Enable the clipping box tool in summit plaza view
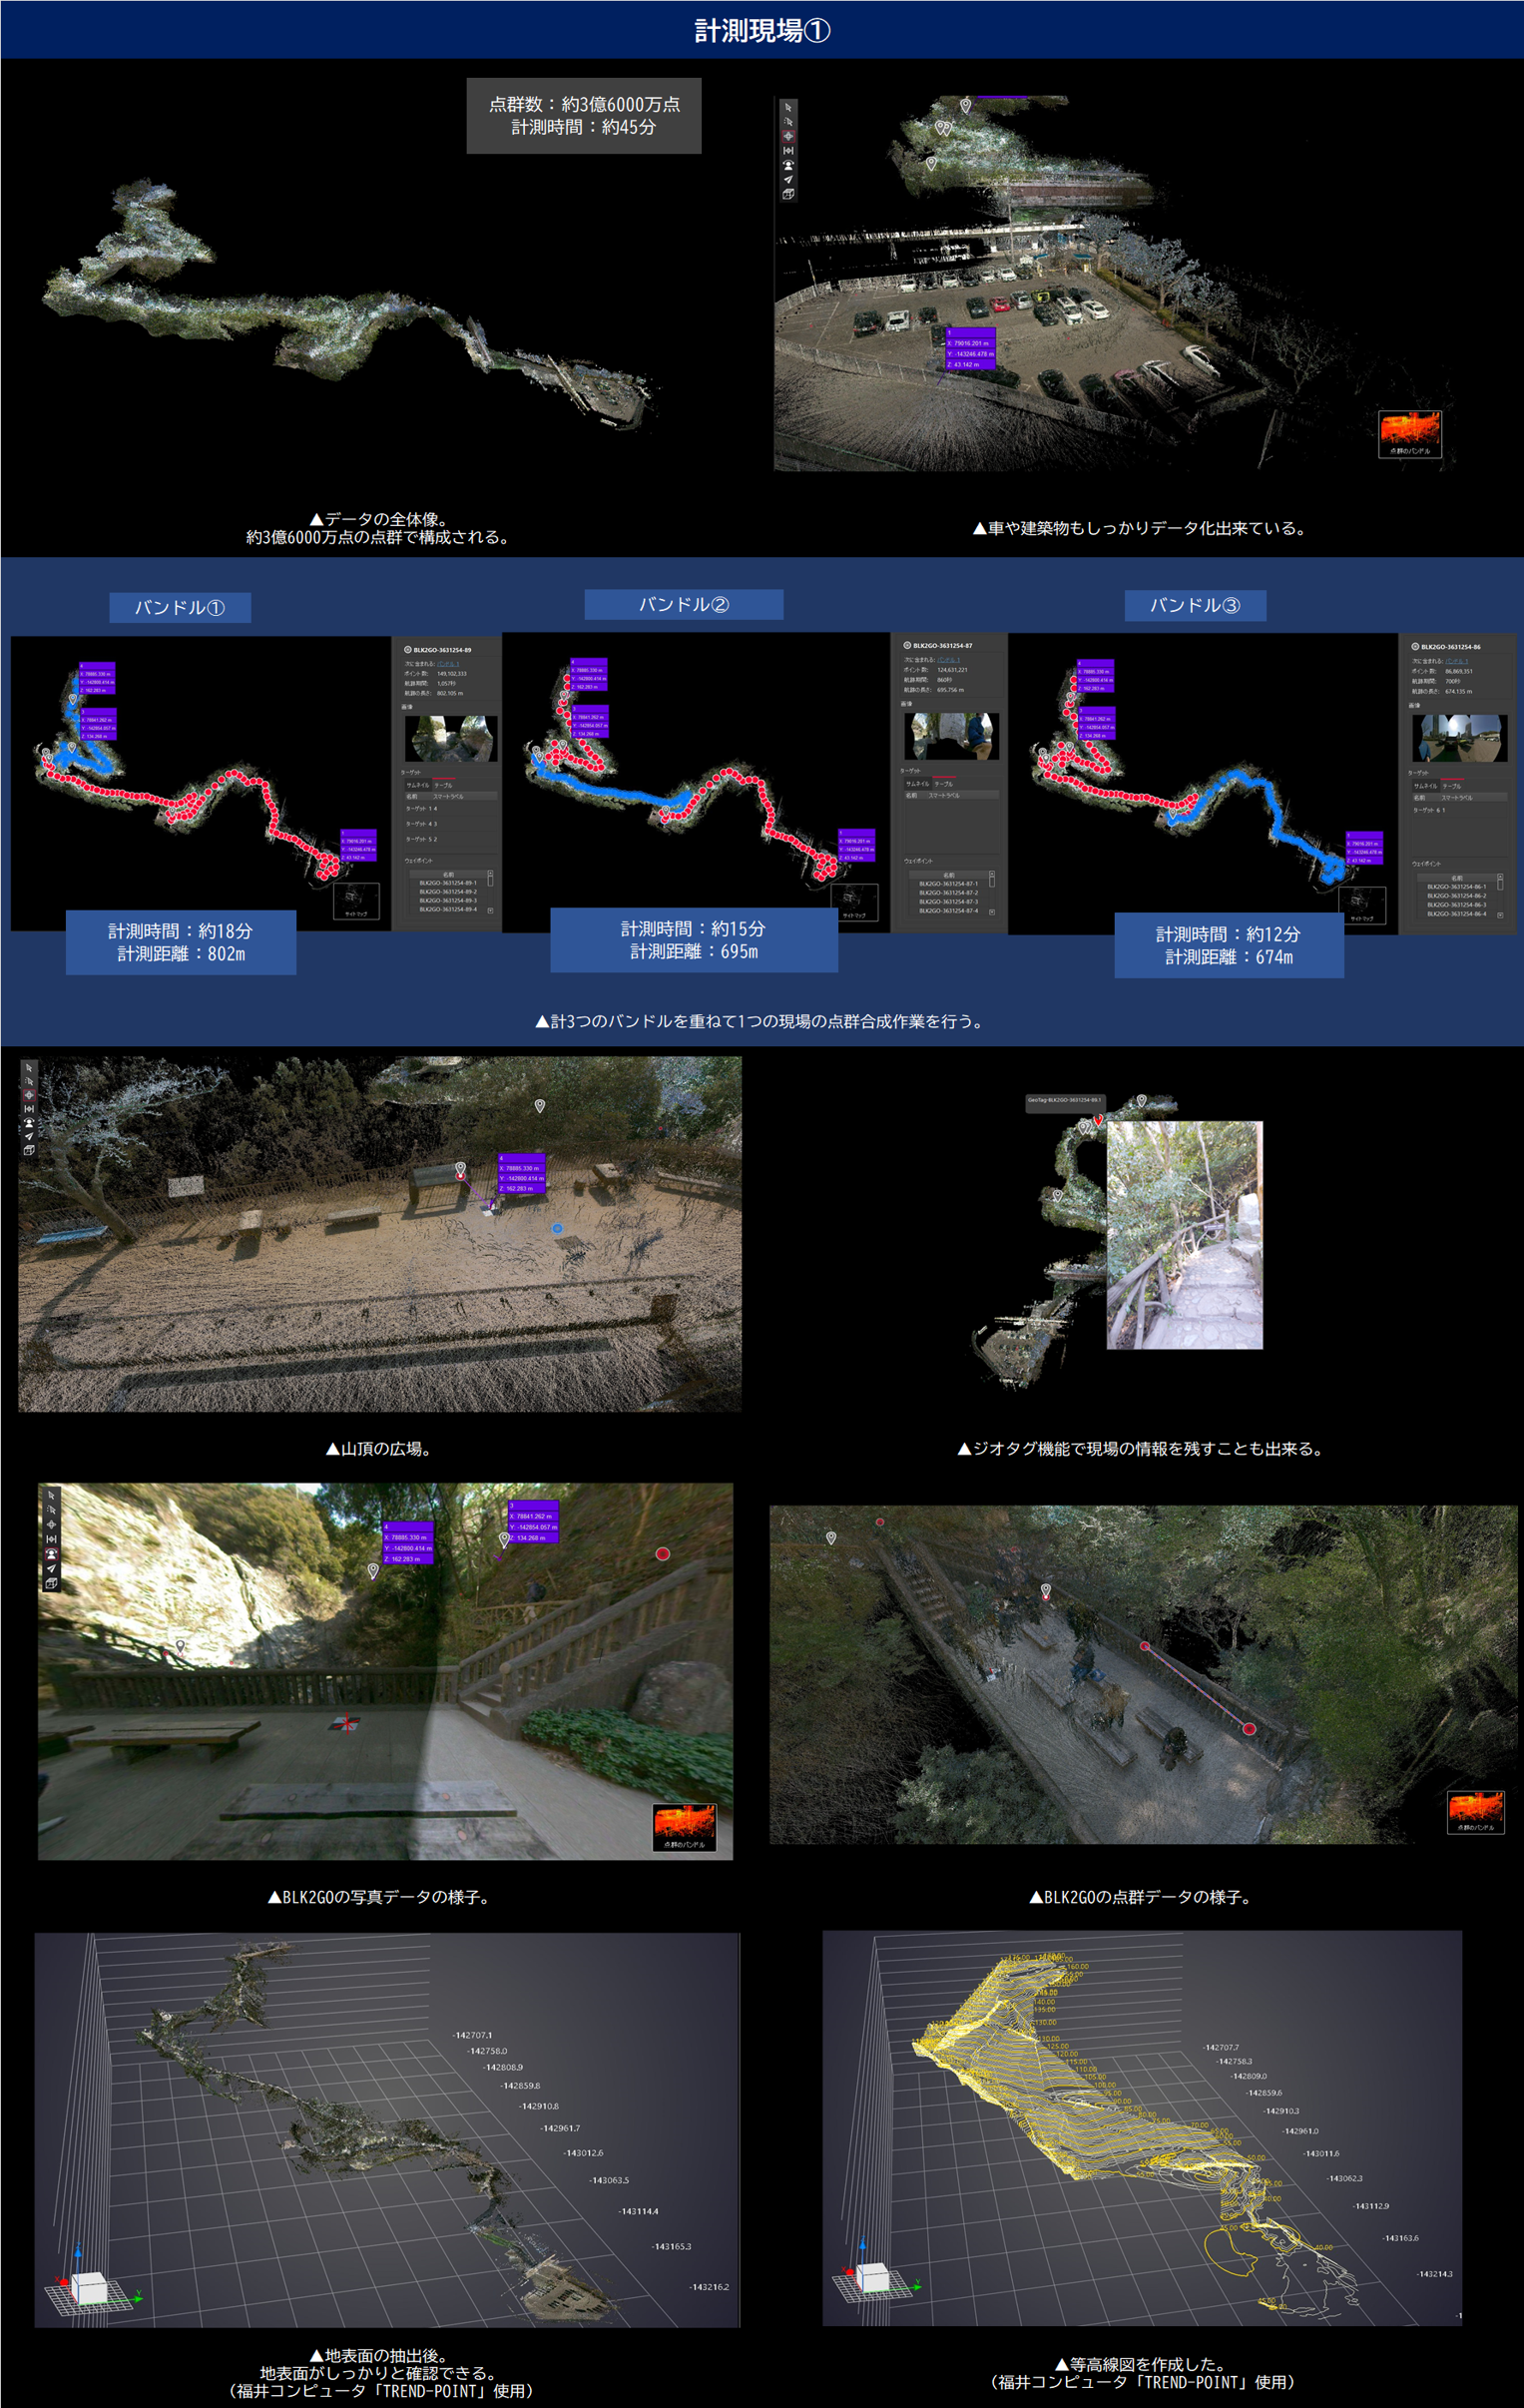This screenshot has width=1524, height=2408. click(x=29, y=1151)
